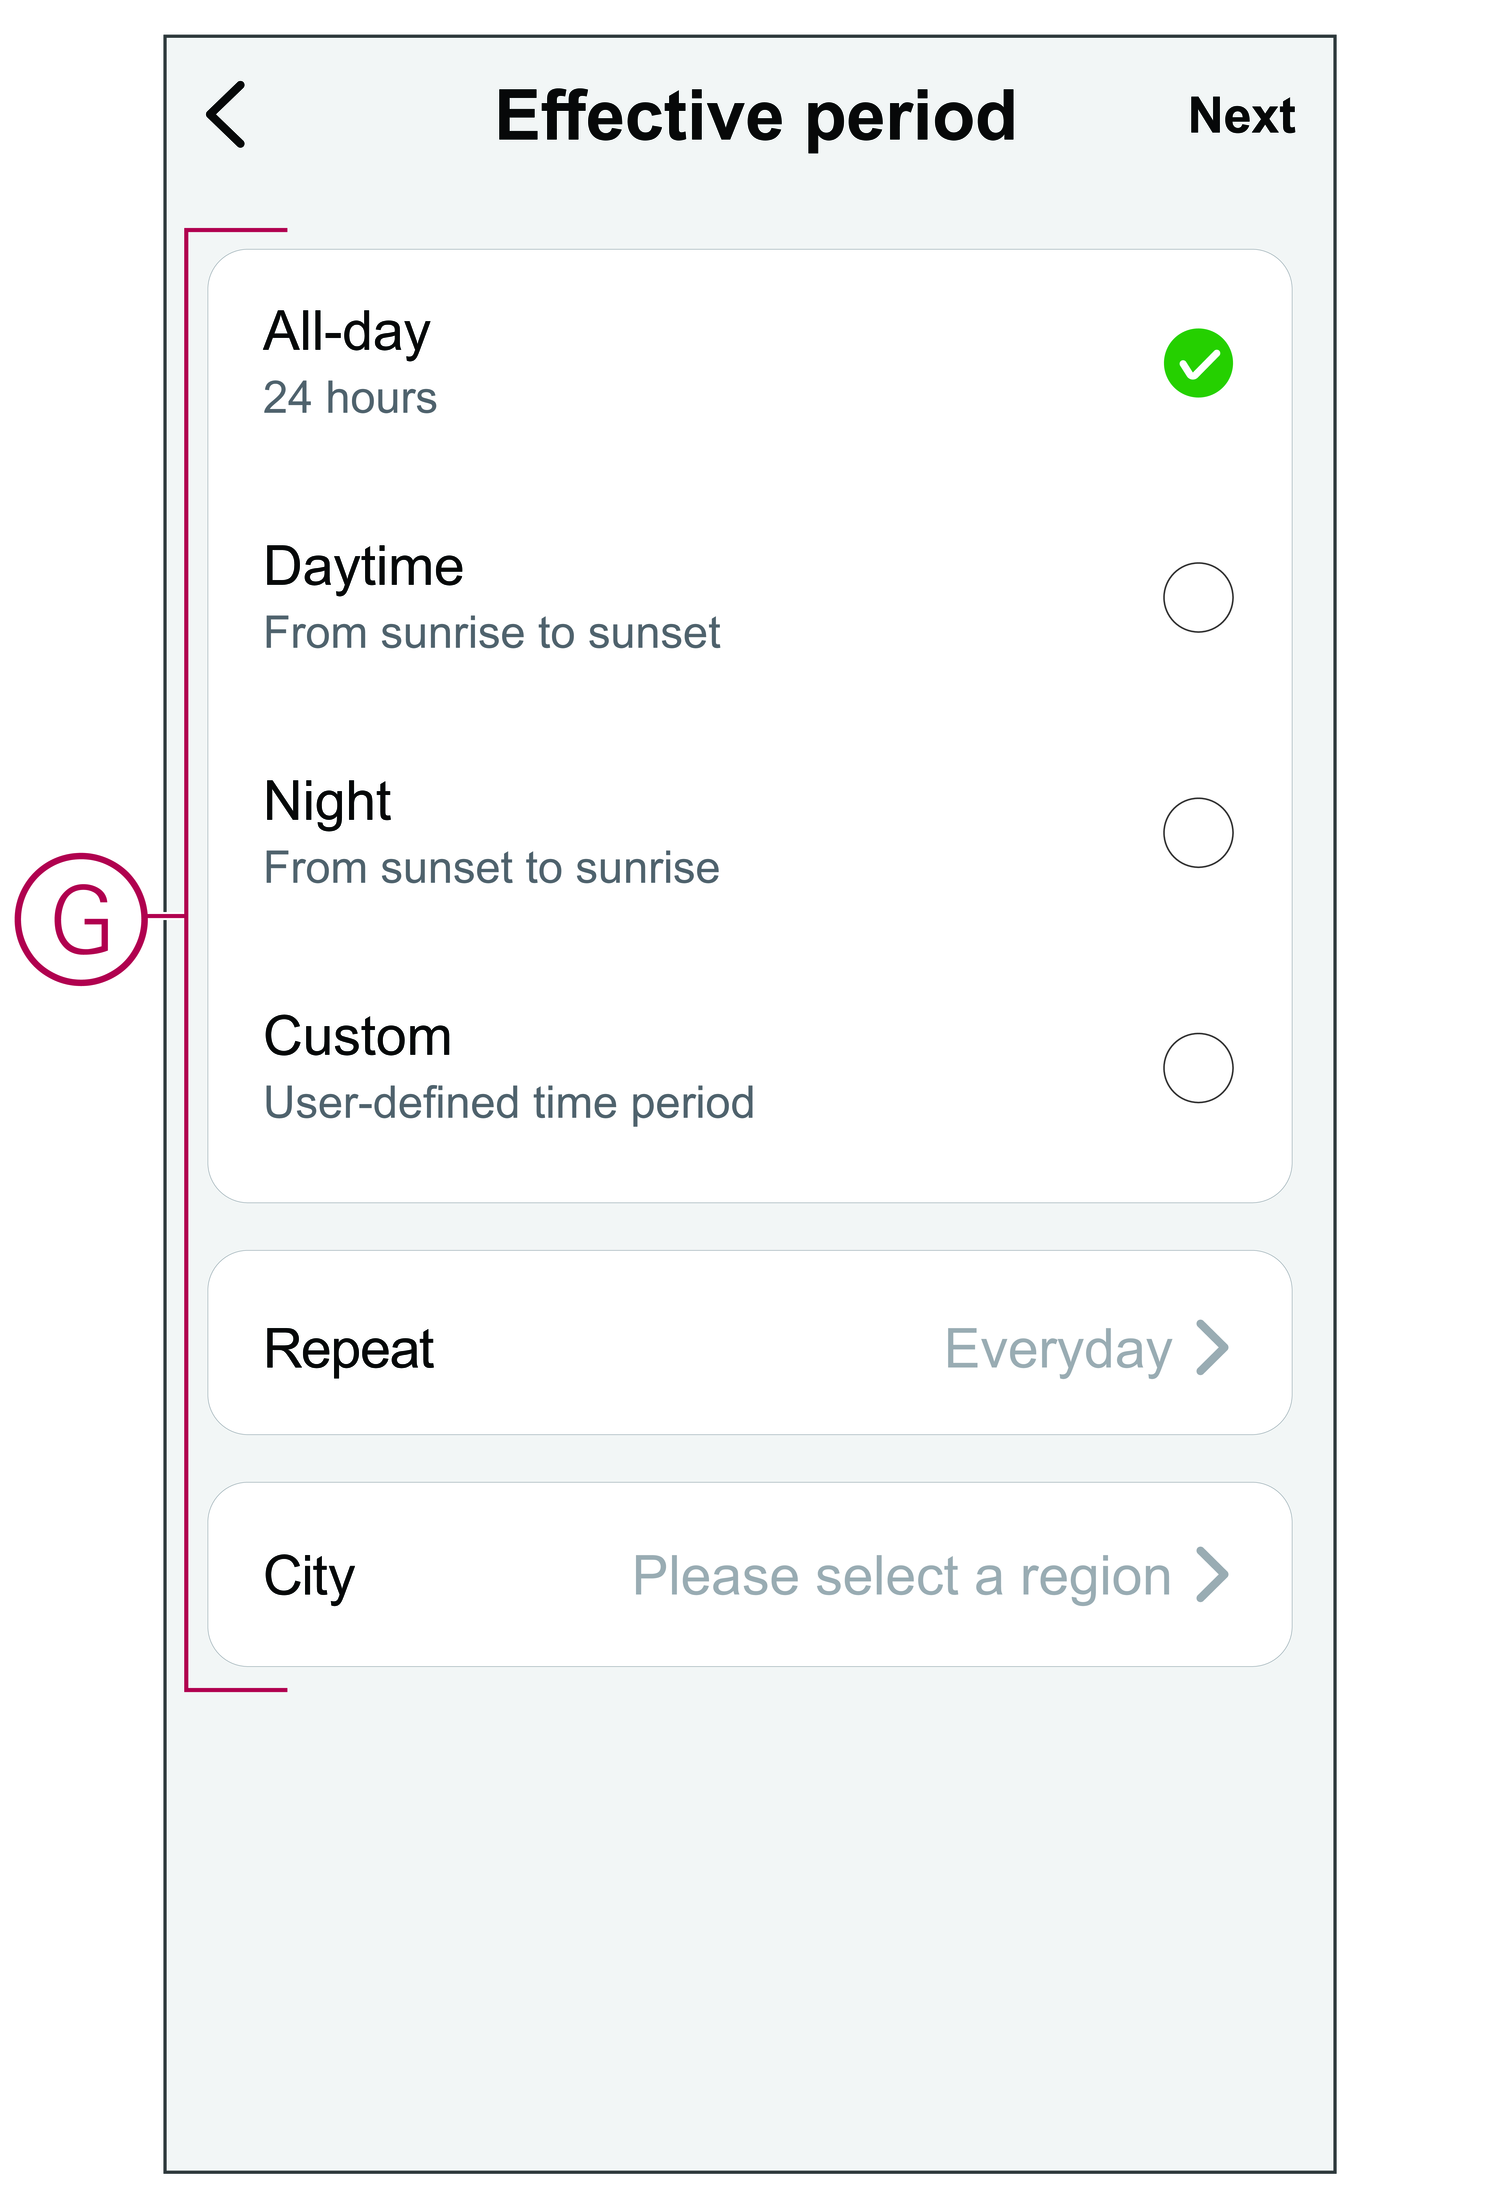Tap the Next button
Image resolution: width=1500 pixels, height=2208 pixels.
coord(1241,116)
